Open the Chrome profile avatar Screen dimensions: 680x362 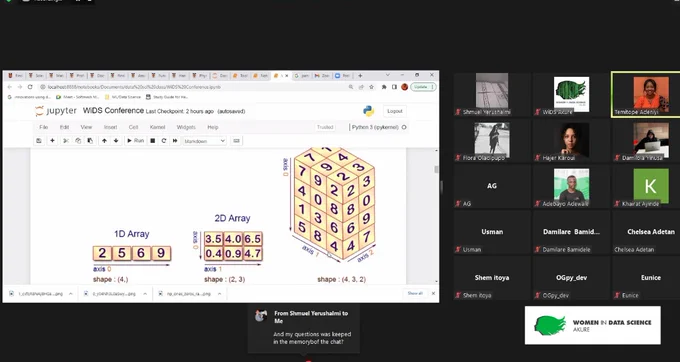pos(405,87)
